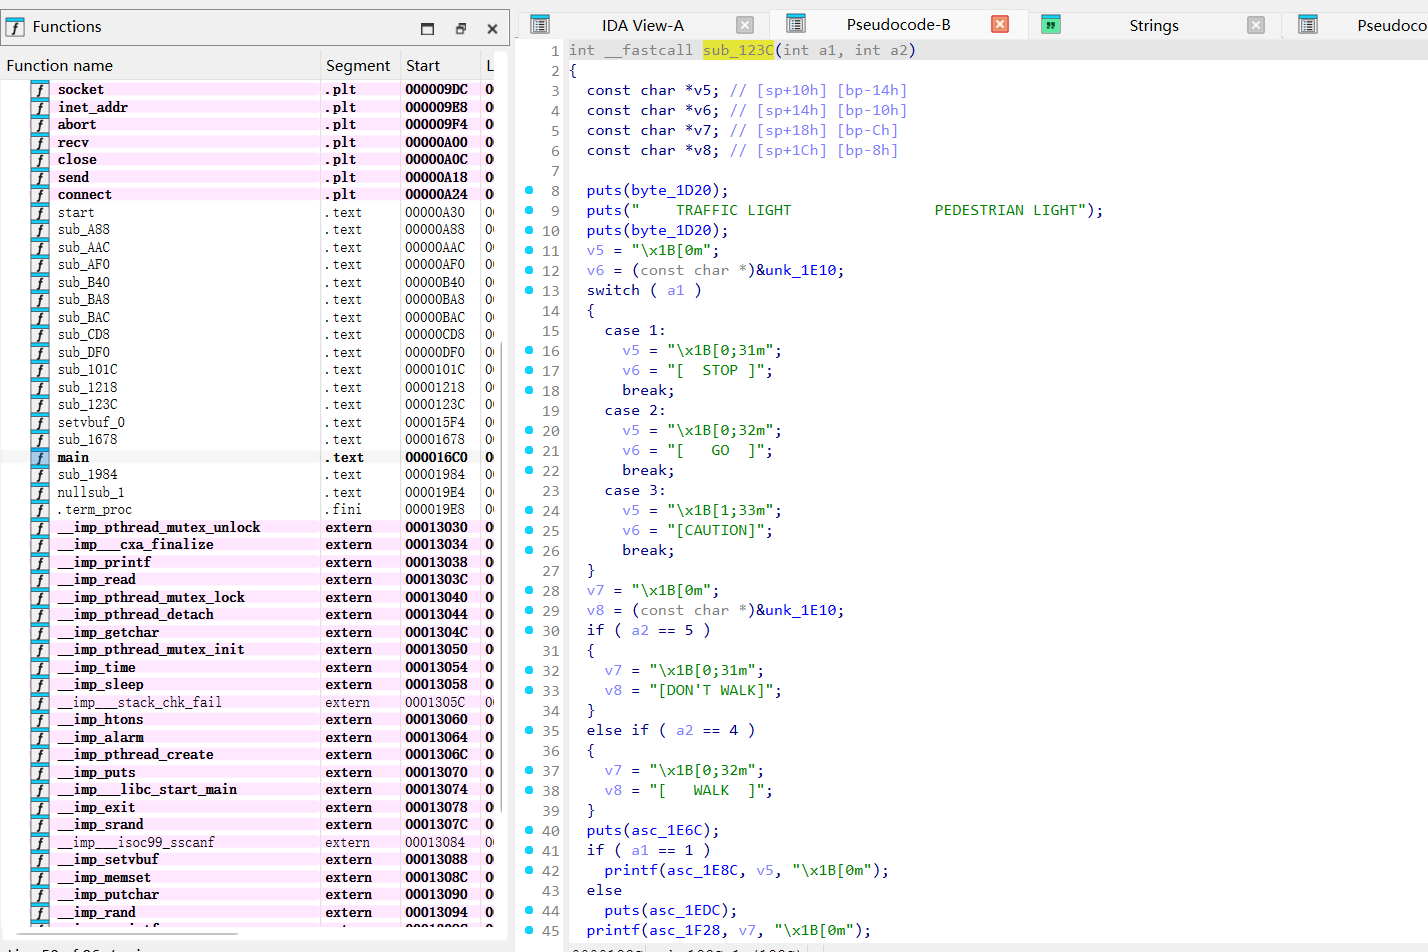Screen dimensions: 1428x952
Task: Click function icon beside setvbuf_0
Action: click(x=40, y=422)
